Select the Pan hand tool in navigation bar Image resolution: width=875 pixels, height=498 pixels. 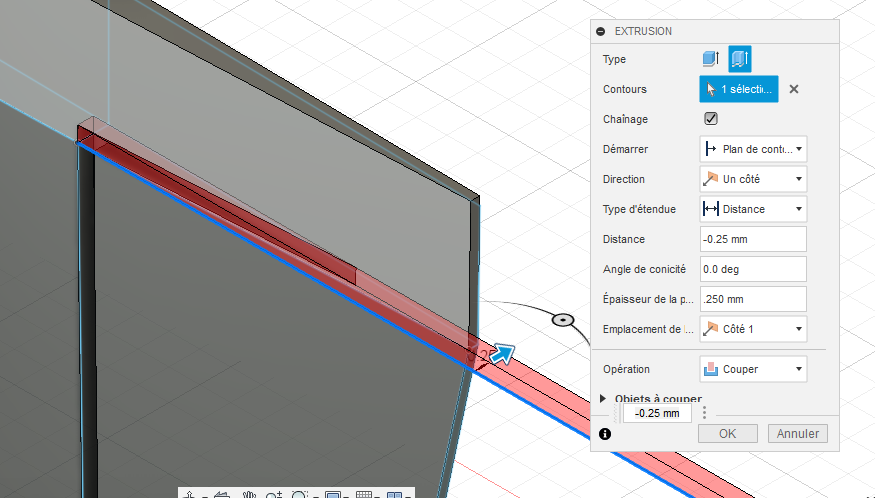pos(249,495)
